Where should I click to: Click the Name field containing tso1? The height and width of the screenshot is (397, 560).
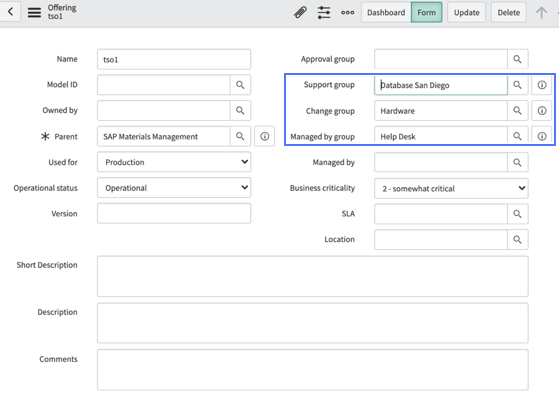174,59
